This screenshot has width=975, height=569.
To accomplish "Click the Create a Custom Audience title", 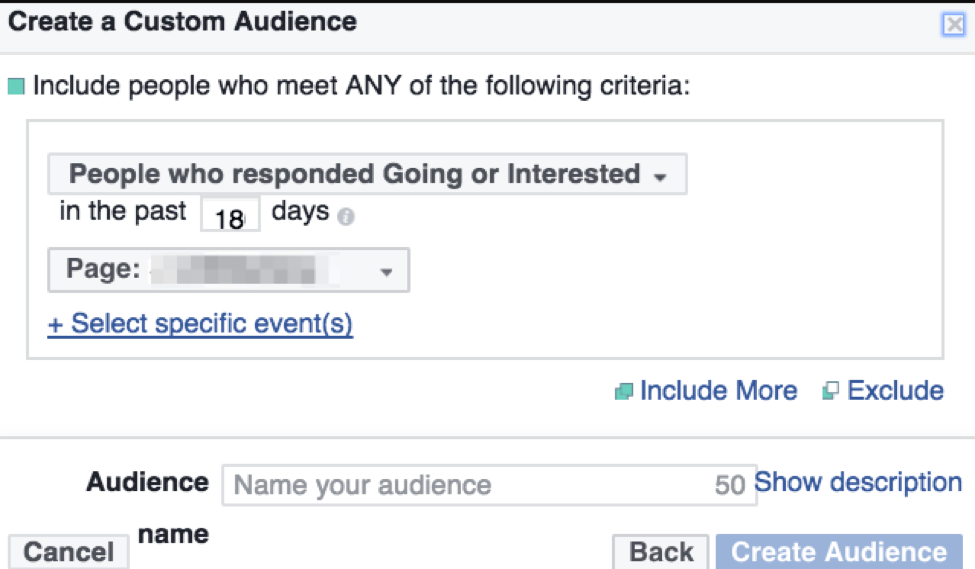I will pyautogui.click(x=182, y=21).
